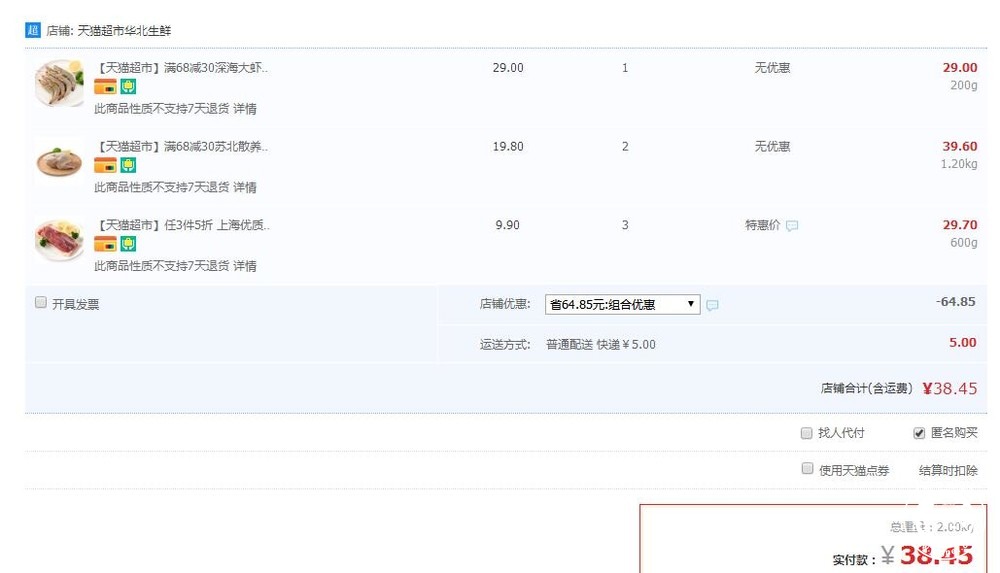Click the store total ¥38.45
Viewport: 1000px width, 573px height.
point(950,389)
